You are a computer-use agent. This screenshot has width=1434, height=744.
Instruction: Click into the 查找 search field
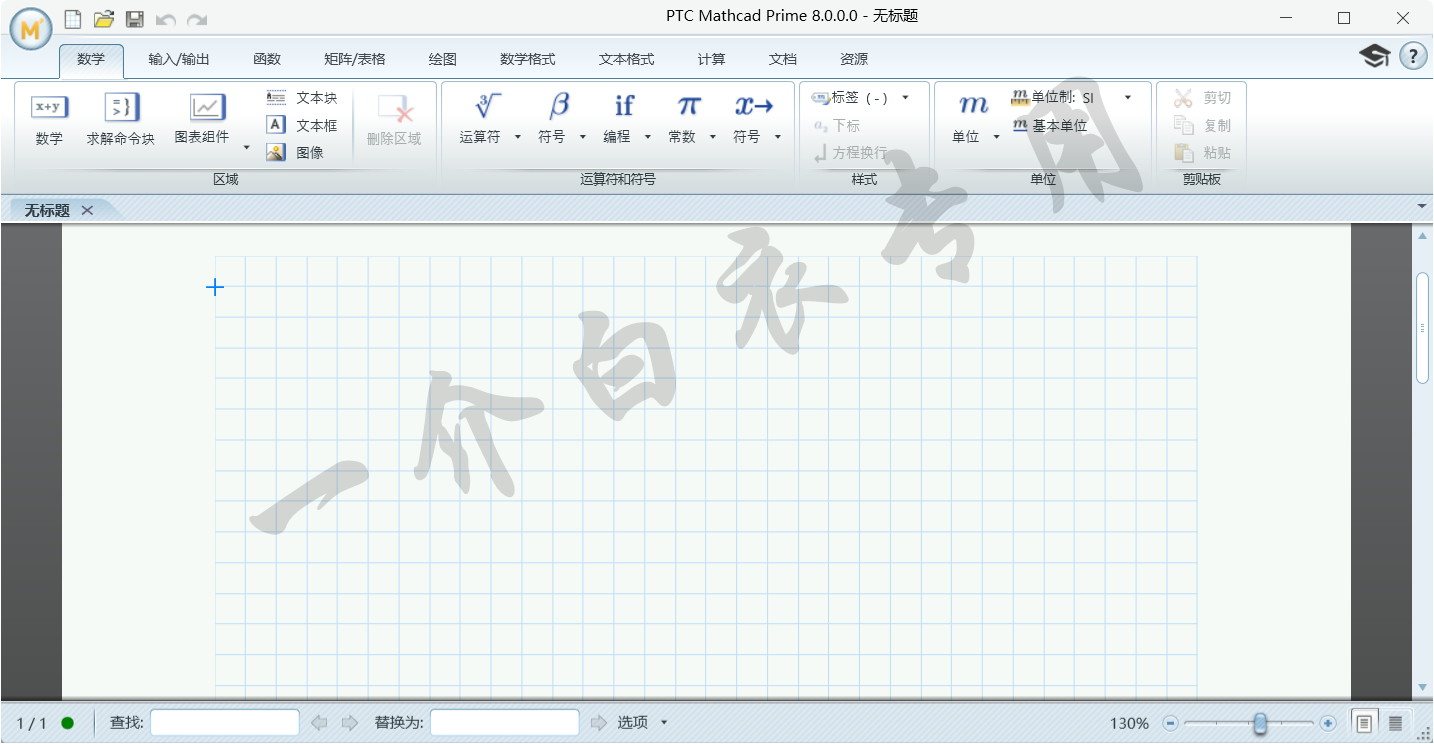[x=225, y=723]
